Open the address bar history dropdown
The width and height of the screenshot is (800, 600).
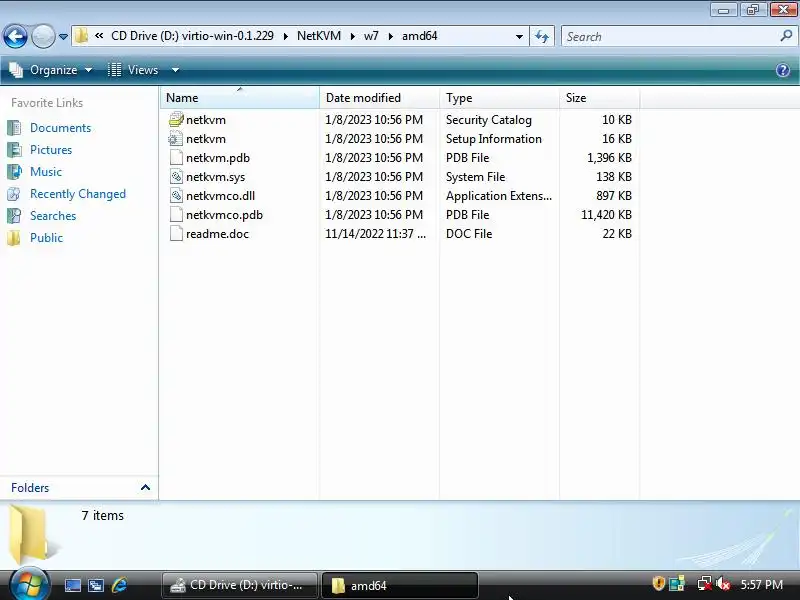click(x=519, y=36)
